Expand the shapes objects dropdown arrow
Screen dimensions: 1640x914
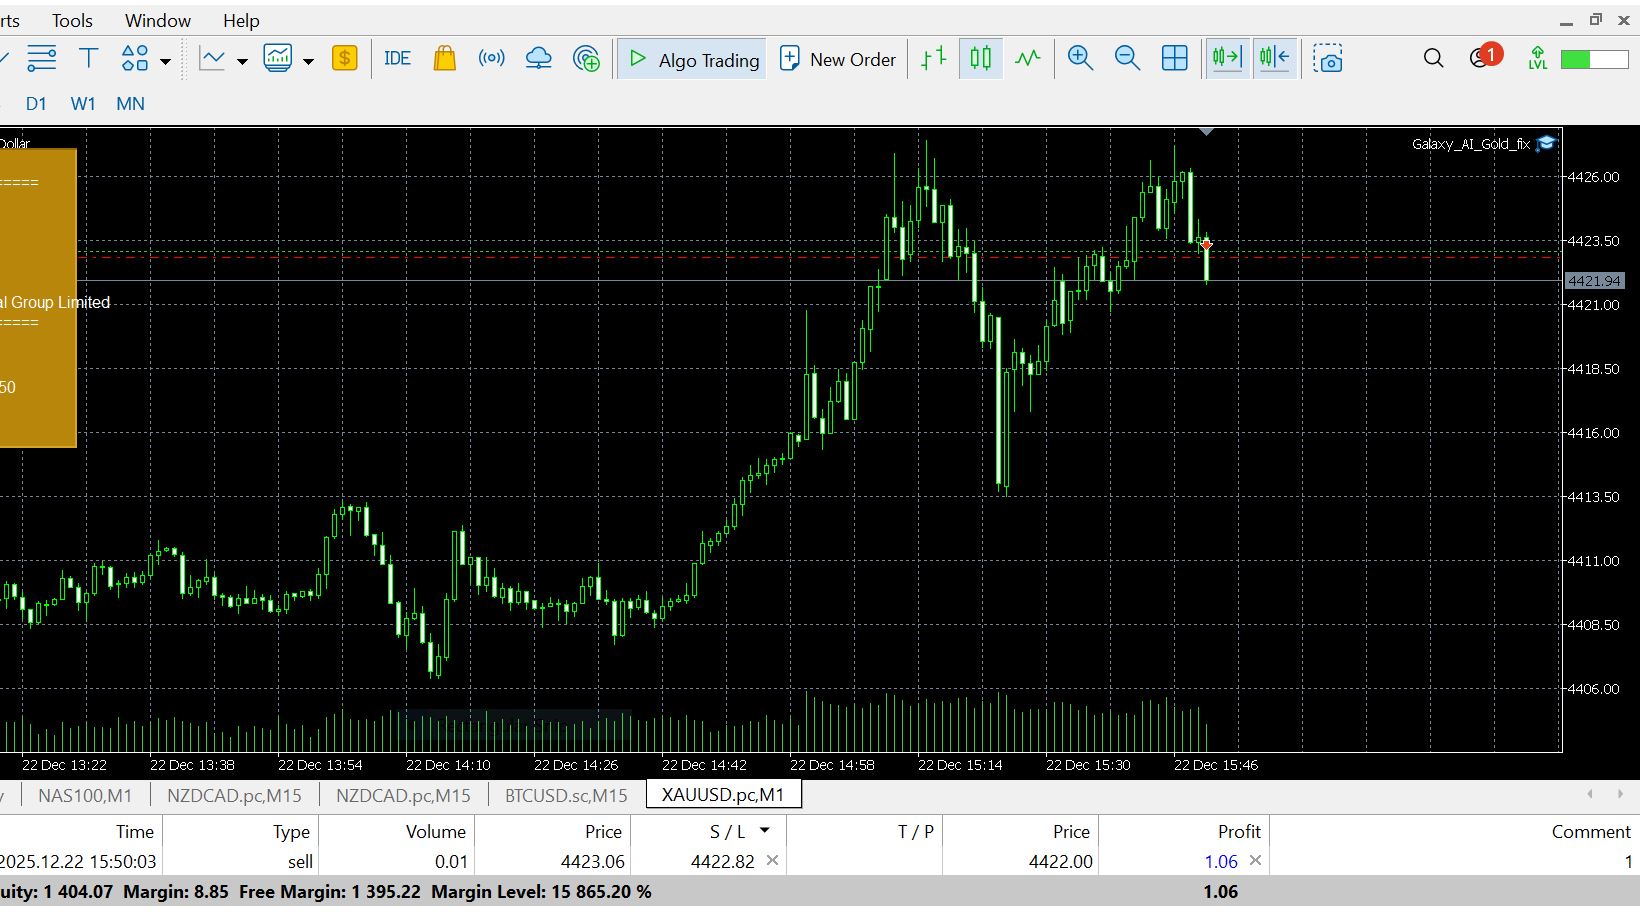166,61
